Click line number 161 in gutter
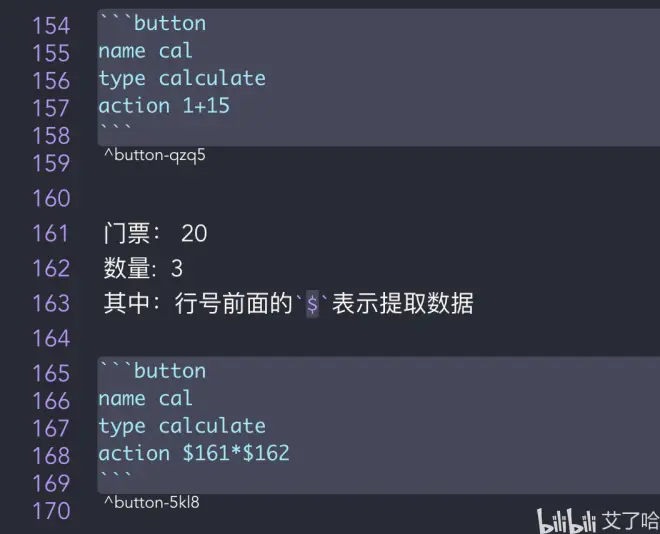This screenshot has width=660, height=534. click(x=51, y=234)
